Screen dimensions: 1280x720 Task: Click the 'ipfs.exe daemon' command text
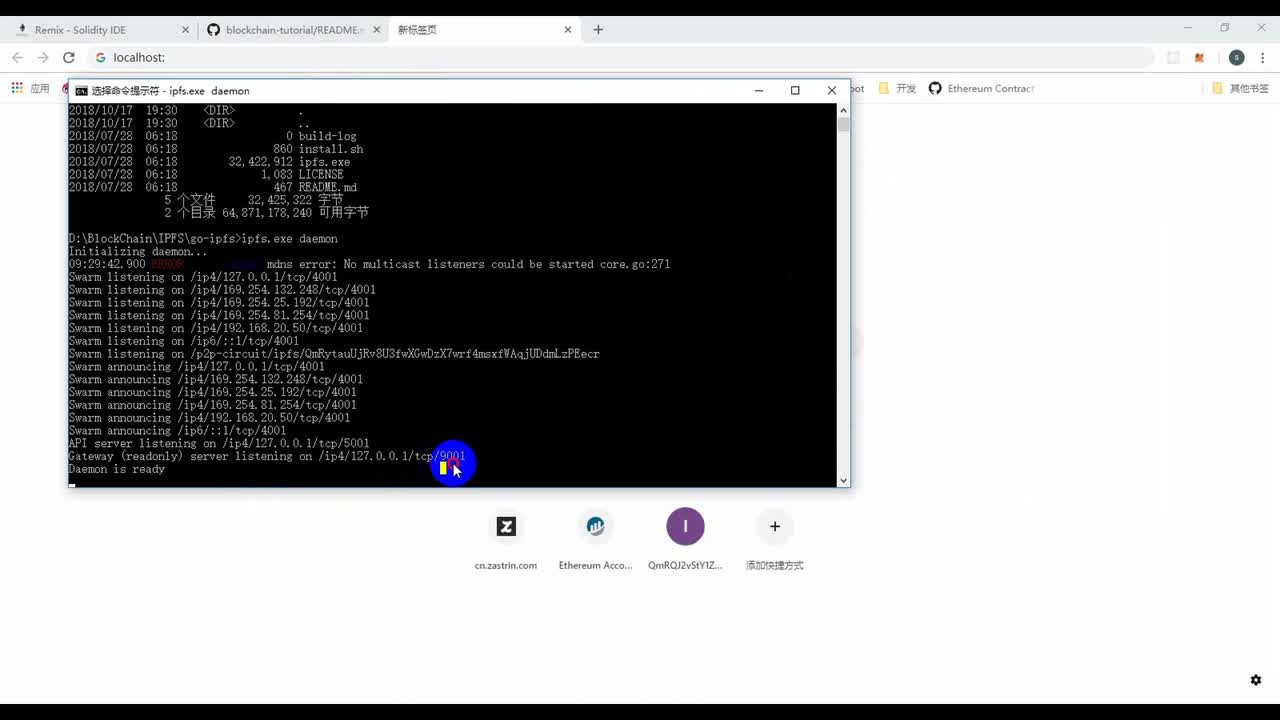pyautogui.click(x=290, y=239)
